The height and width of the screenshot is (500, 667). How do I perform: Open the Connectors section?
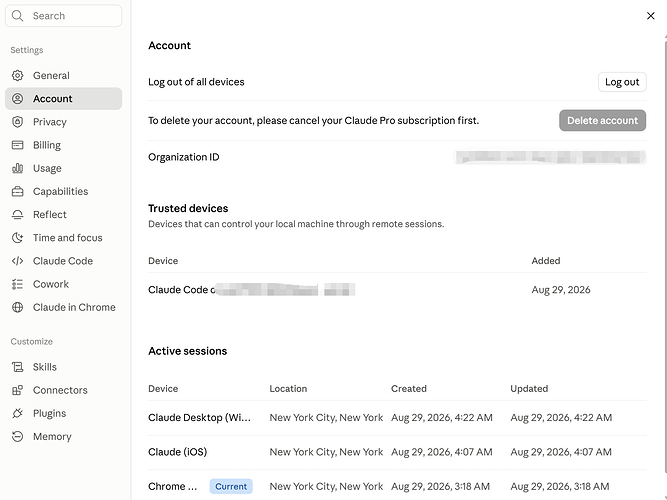coord(63,390)
